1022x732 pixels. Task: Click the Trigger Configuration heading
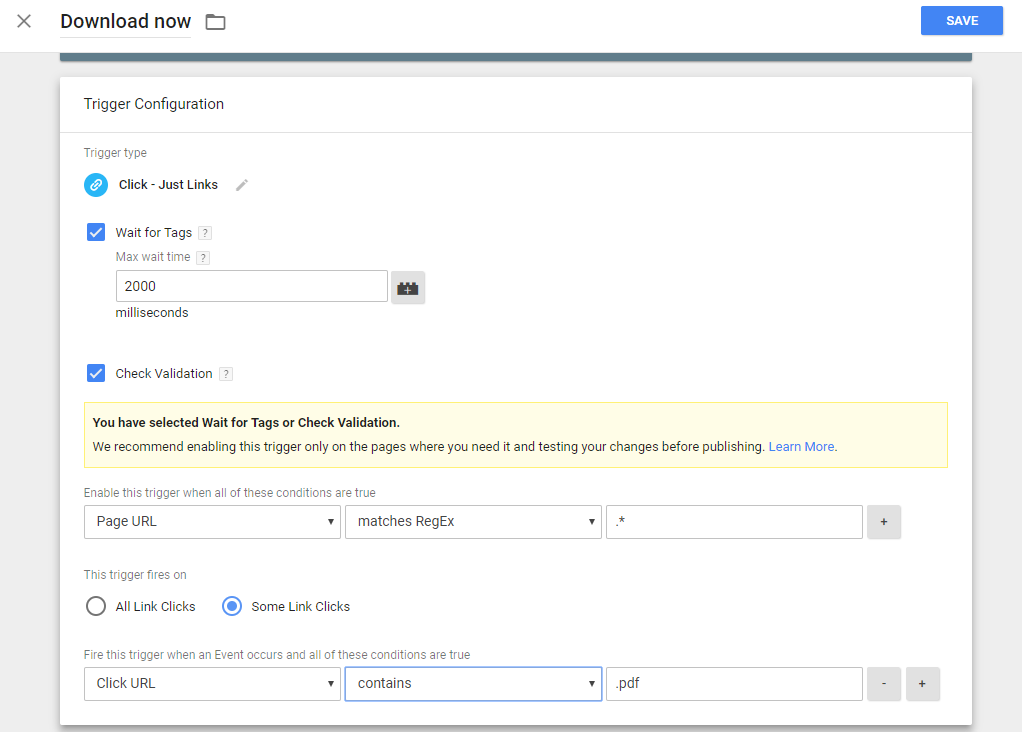point(154,104)
